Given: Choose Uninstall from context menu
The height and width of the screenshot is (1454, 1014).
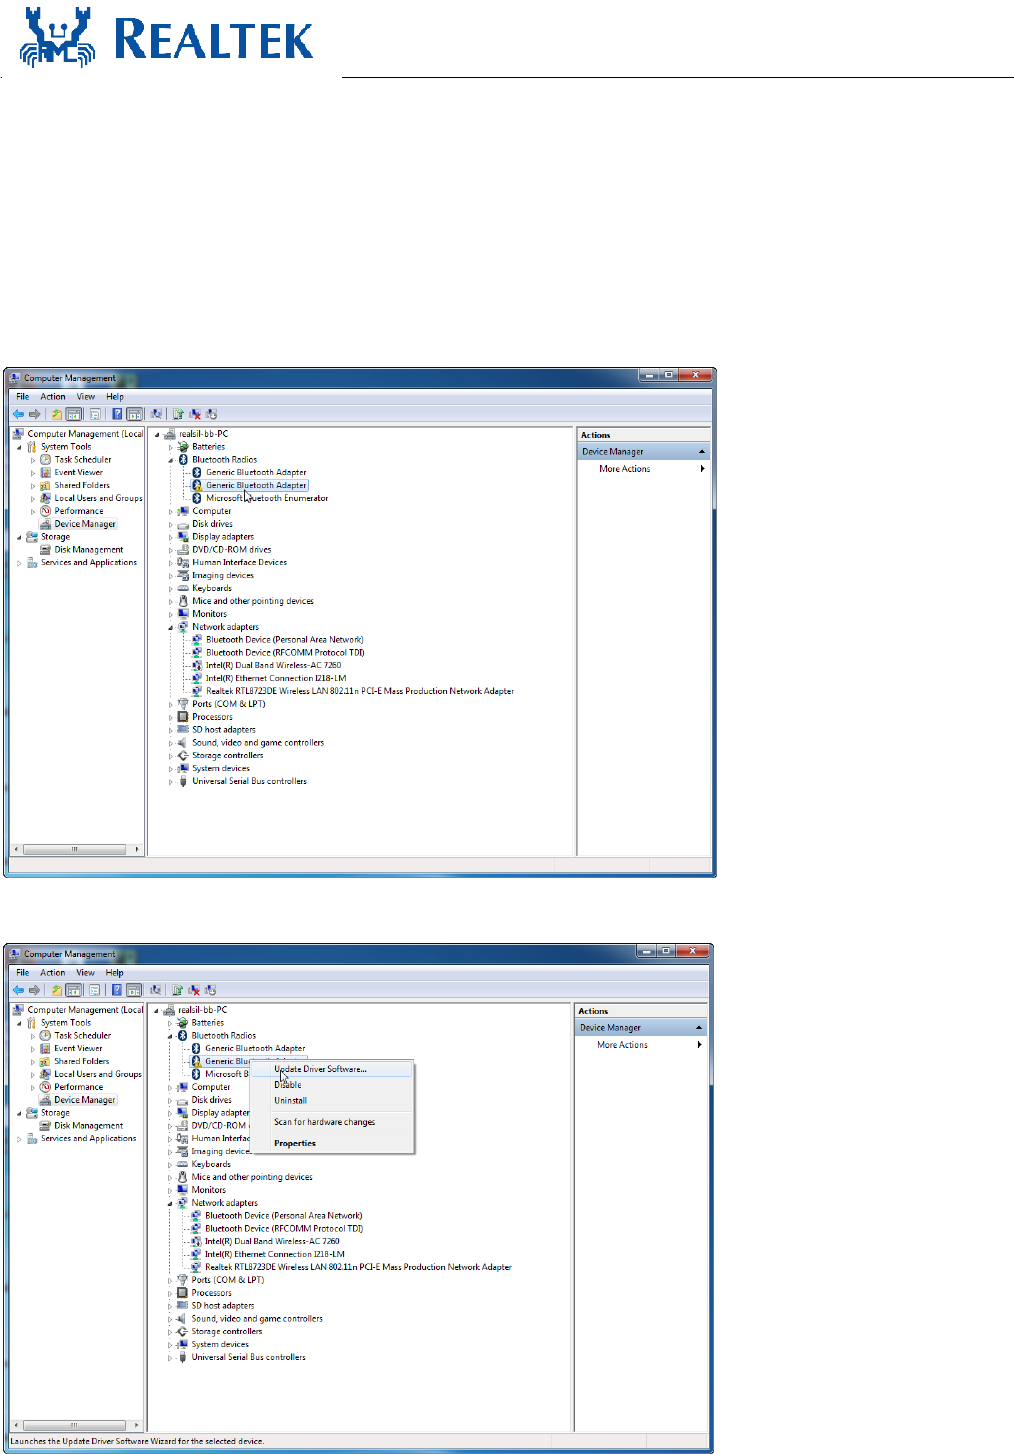Looking at the screenshot, I should tap(290, 1100).
